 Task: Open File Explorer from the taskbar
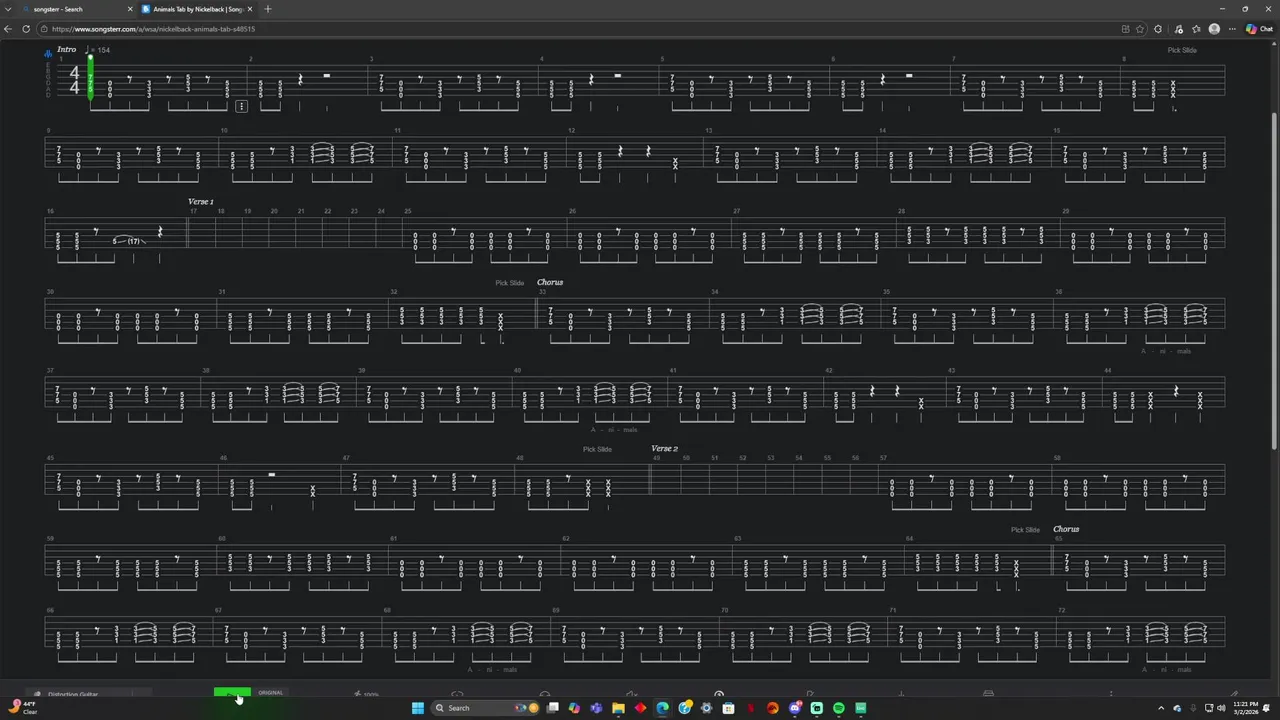click(619, 708)
